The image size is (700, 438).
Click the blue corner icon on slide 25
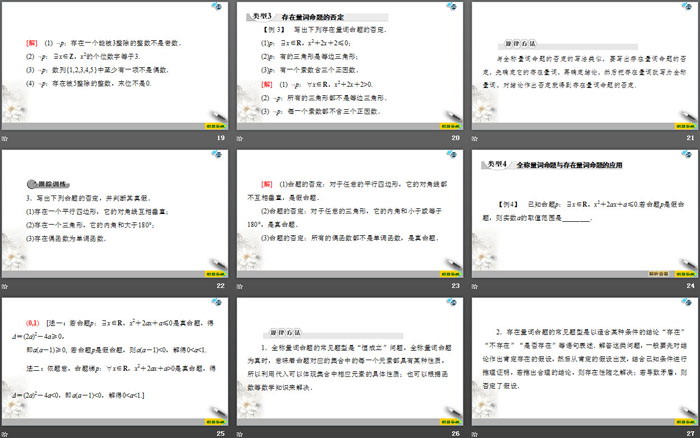click(217, 301)
